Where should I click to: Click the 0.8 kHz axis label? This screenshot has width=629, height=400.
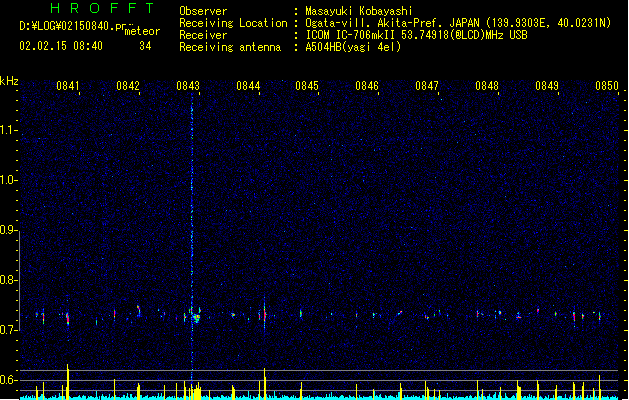point(8,280)
